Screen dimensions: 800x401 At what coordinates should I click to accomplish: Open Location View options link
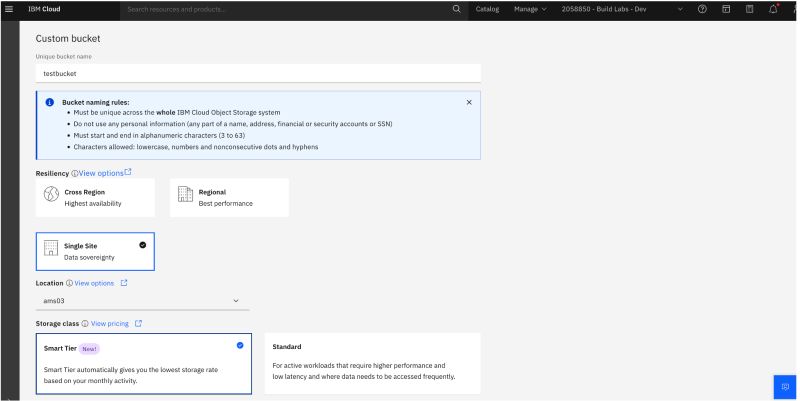[94, 283]
